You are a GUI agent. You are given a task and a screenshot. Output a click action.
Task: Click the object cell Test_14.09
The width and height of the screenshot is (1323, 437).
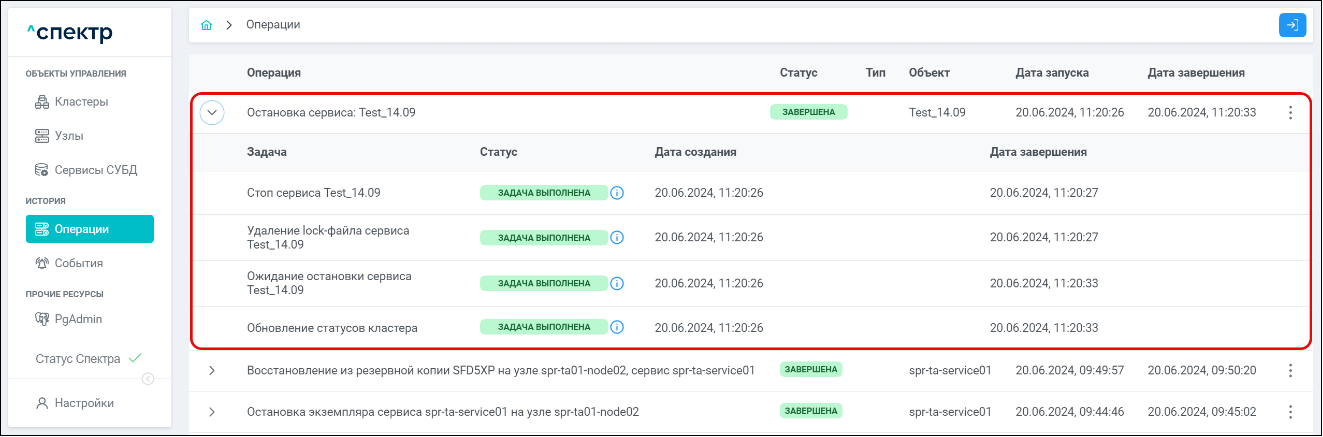pos(937,113)
